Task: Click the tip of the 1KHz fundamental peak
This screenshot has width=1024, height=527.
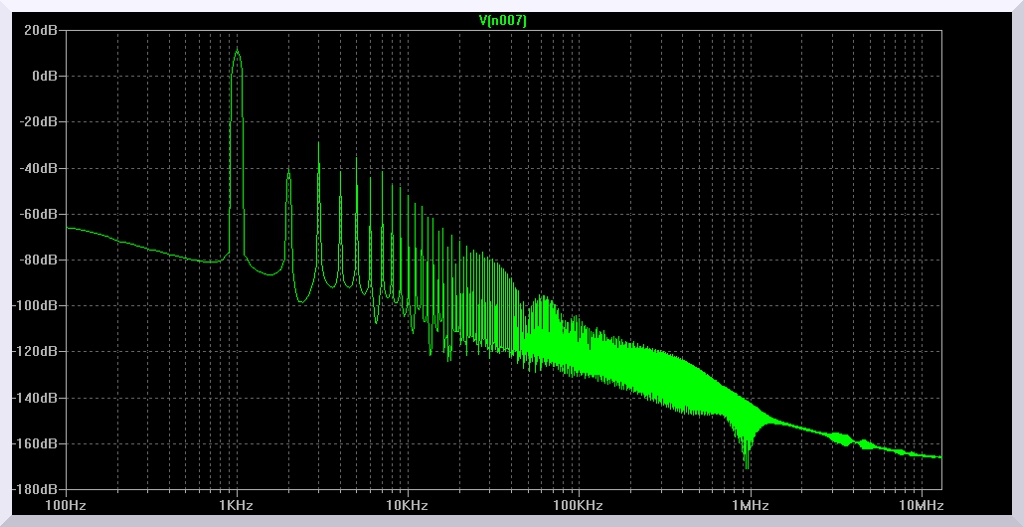Action: tap(237, 49)
